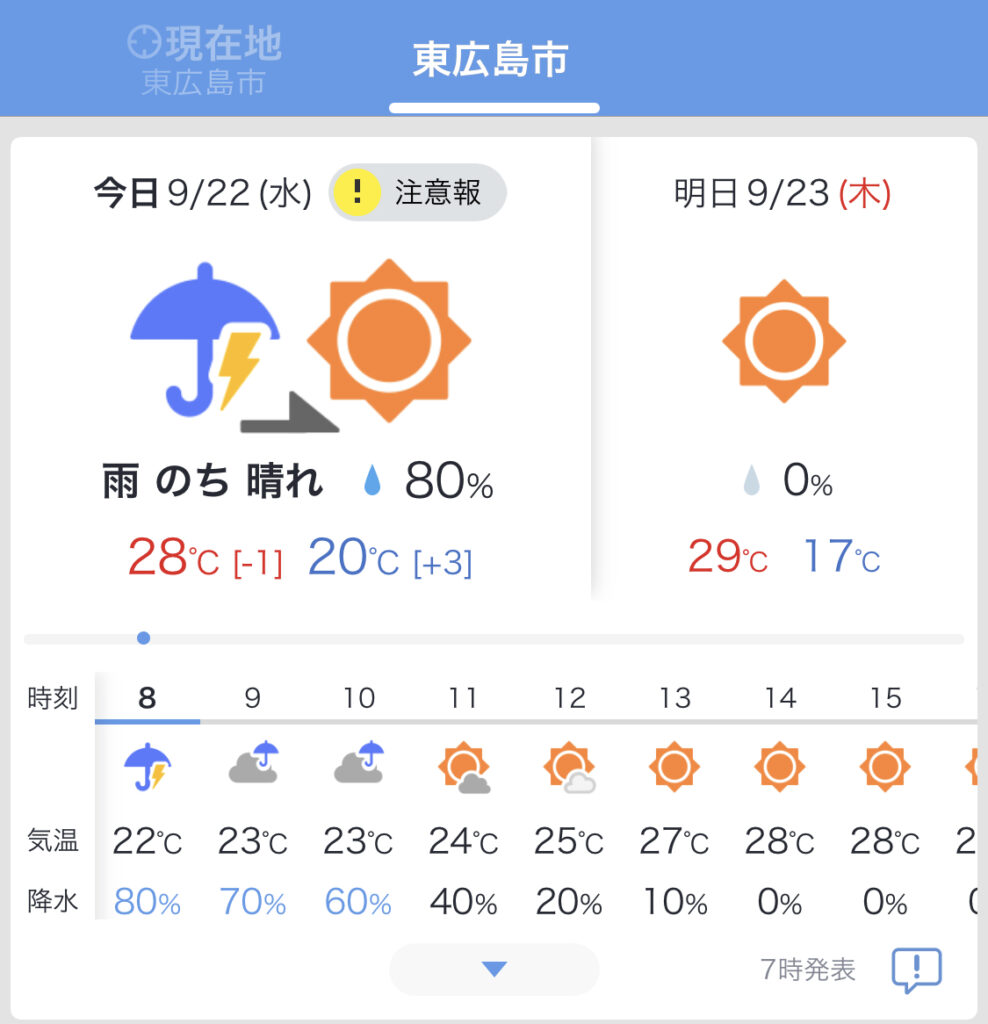
Task: Tap the 9 o'clock cloudy rain icon
Action: click(252, 763)
